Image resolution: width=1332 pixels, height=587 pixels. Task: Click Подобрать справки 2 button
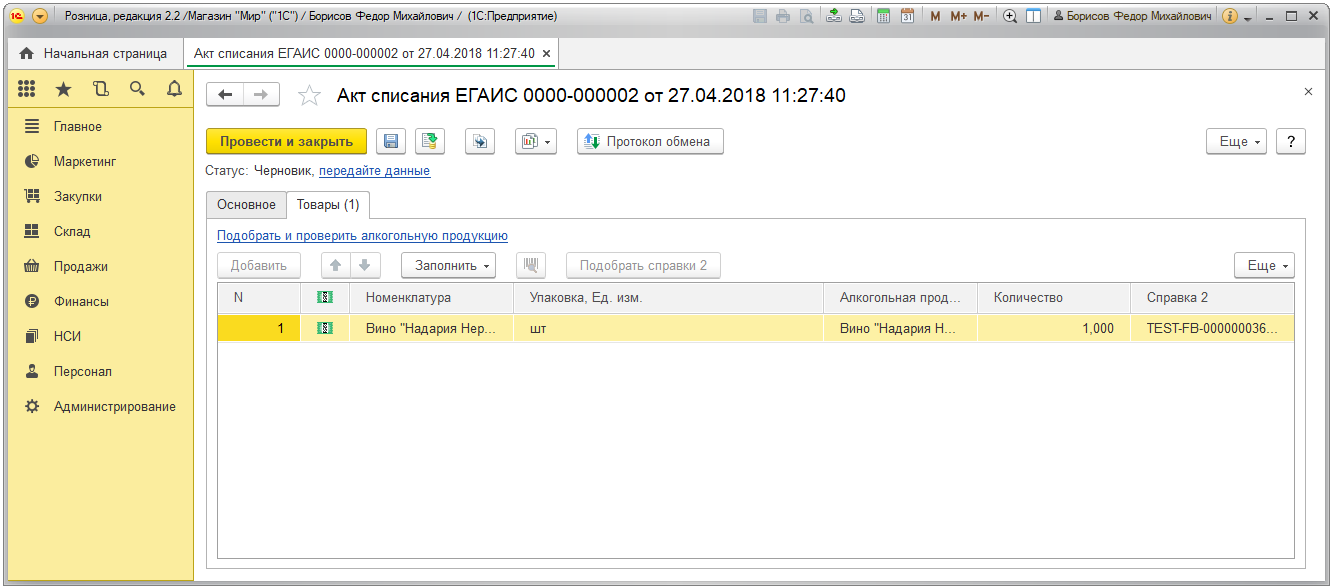643,266
